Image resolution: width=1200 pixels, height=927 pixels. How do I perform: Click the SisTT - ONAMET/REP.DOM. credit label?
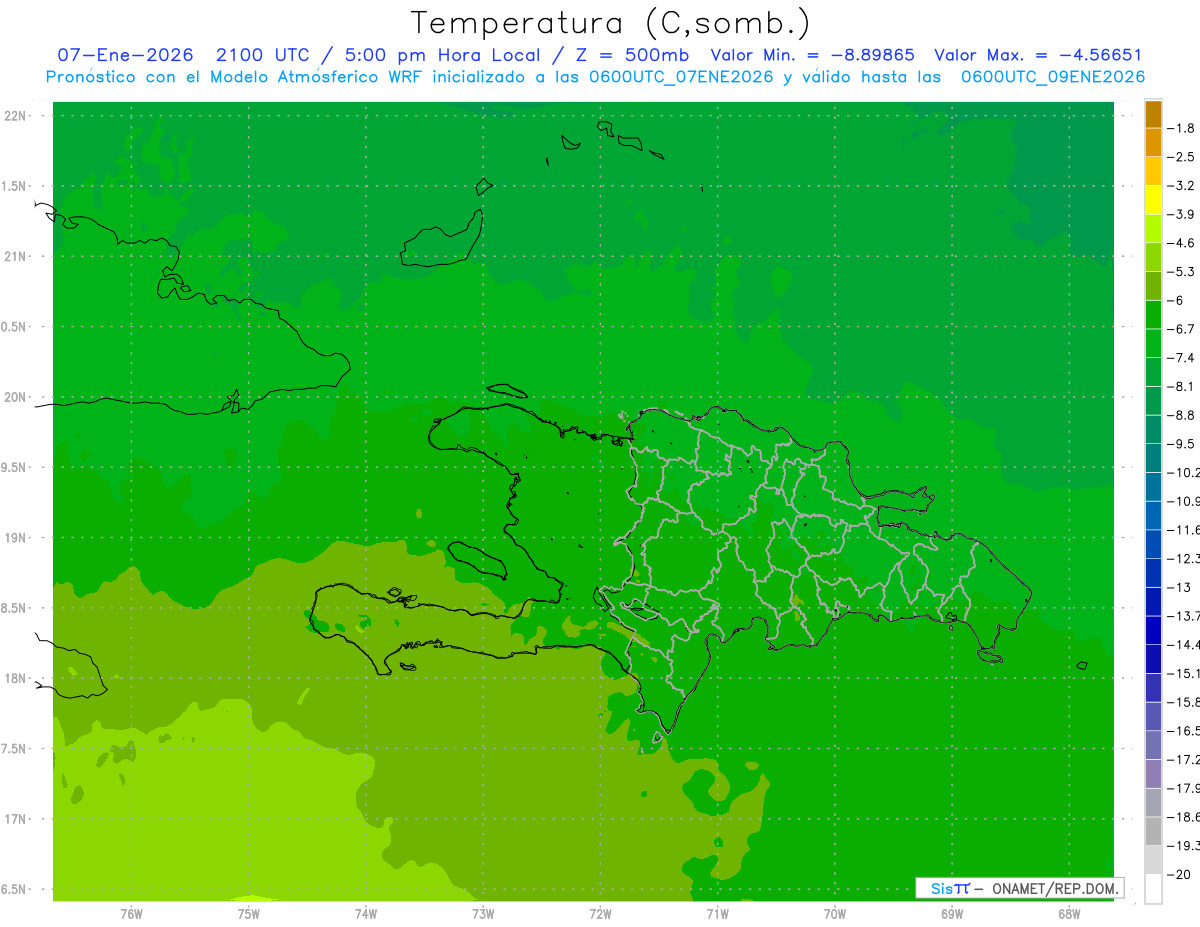(1020, 888)
